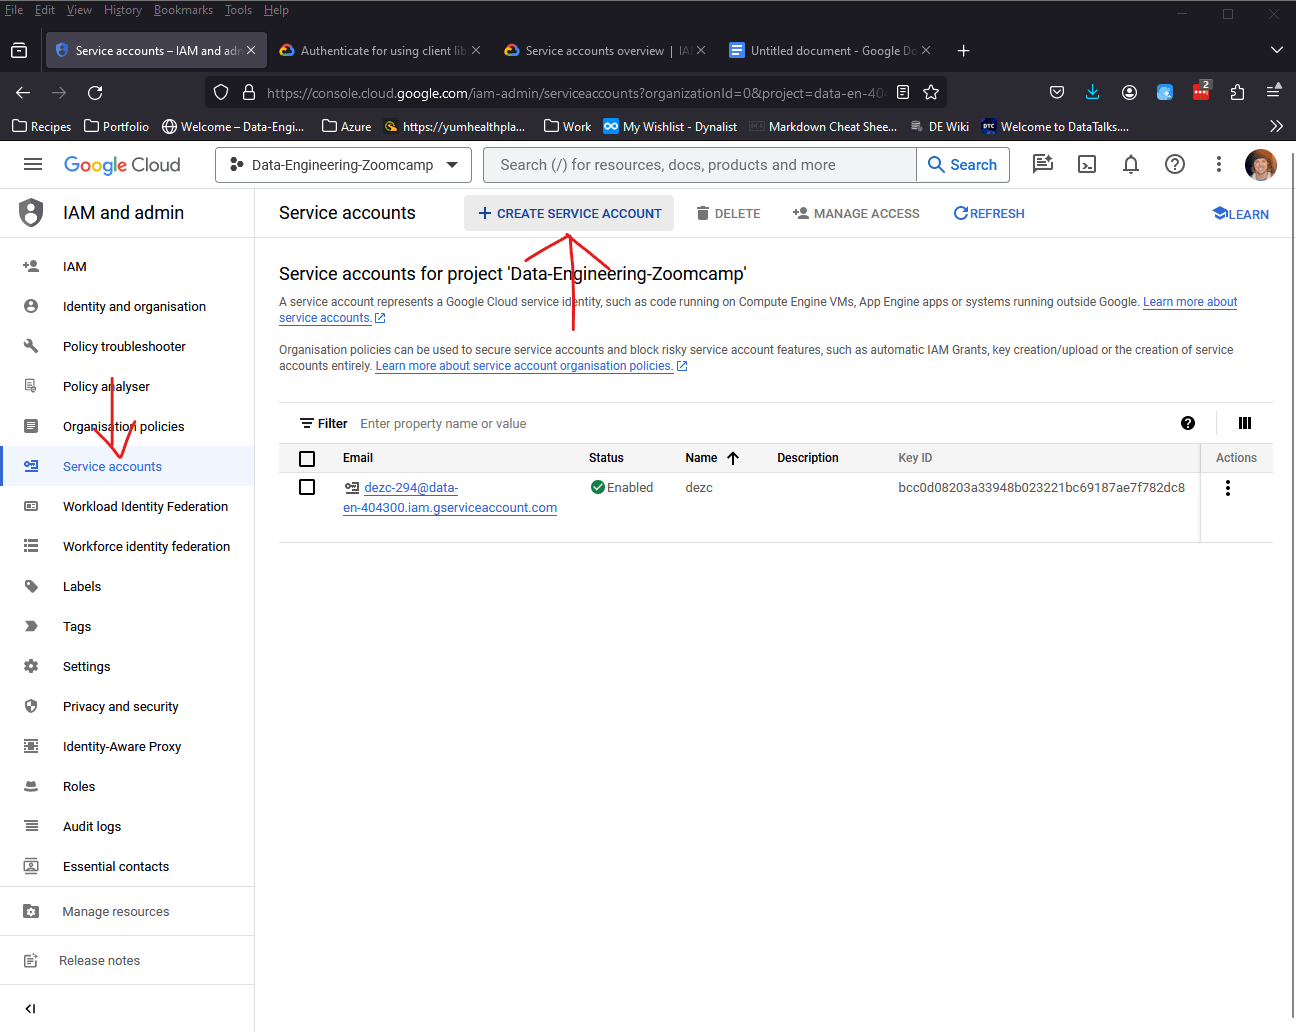Open Firefox application menu
Viewport: 1296px width, 1032px height.
(1274, 93)
